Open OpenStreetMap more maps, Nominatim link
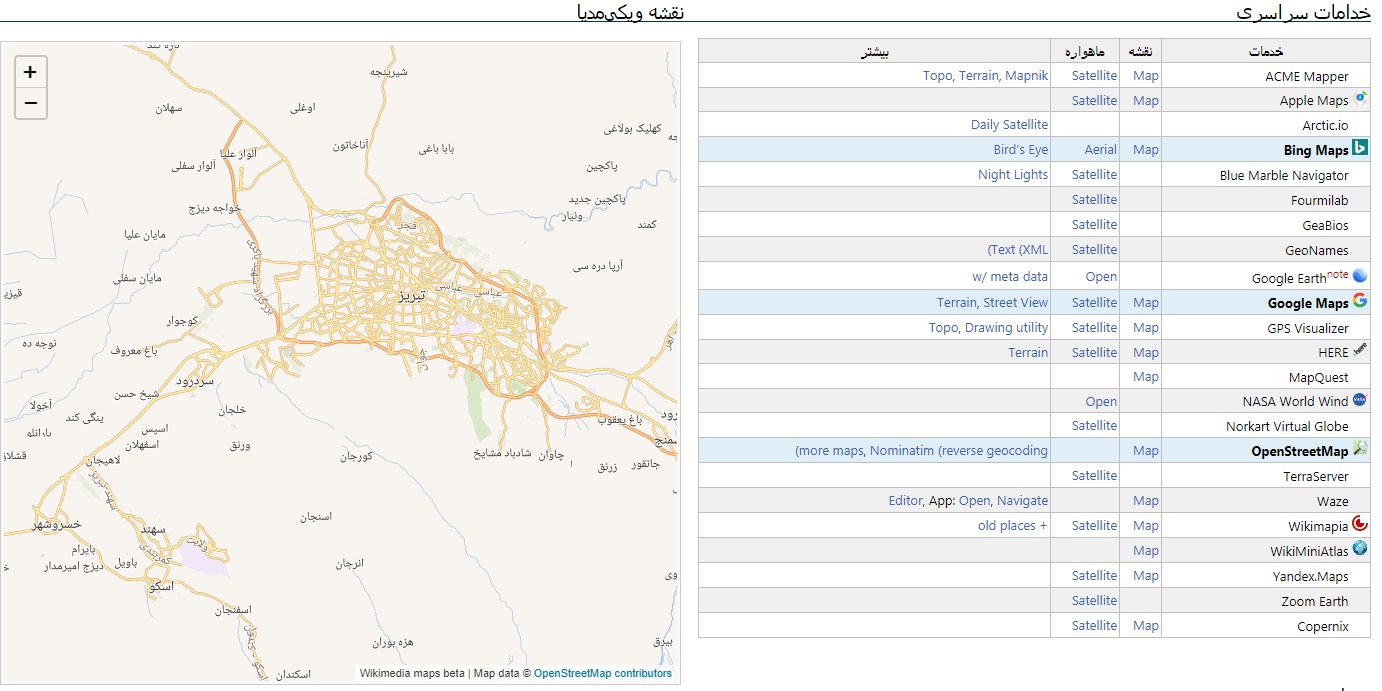The image size is (1382, 691). click(x=922, y=451)
